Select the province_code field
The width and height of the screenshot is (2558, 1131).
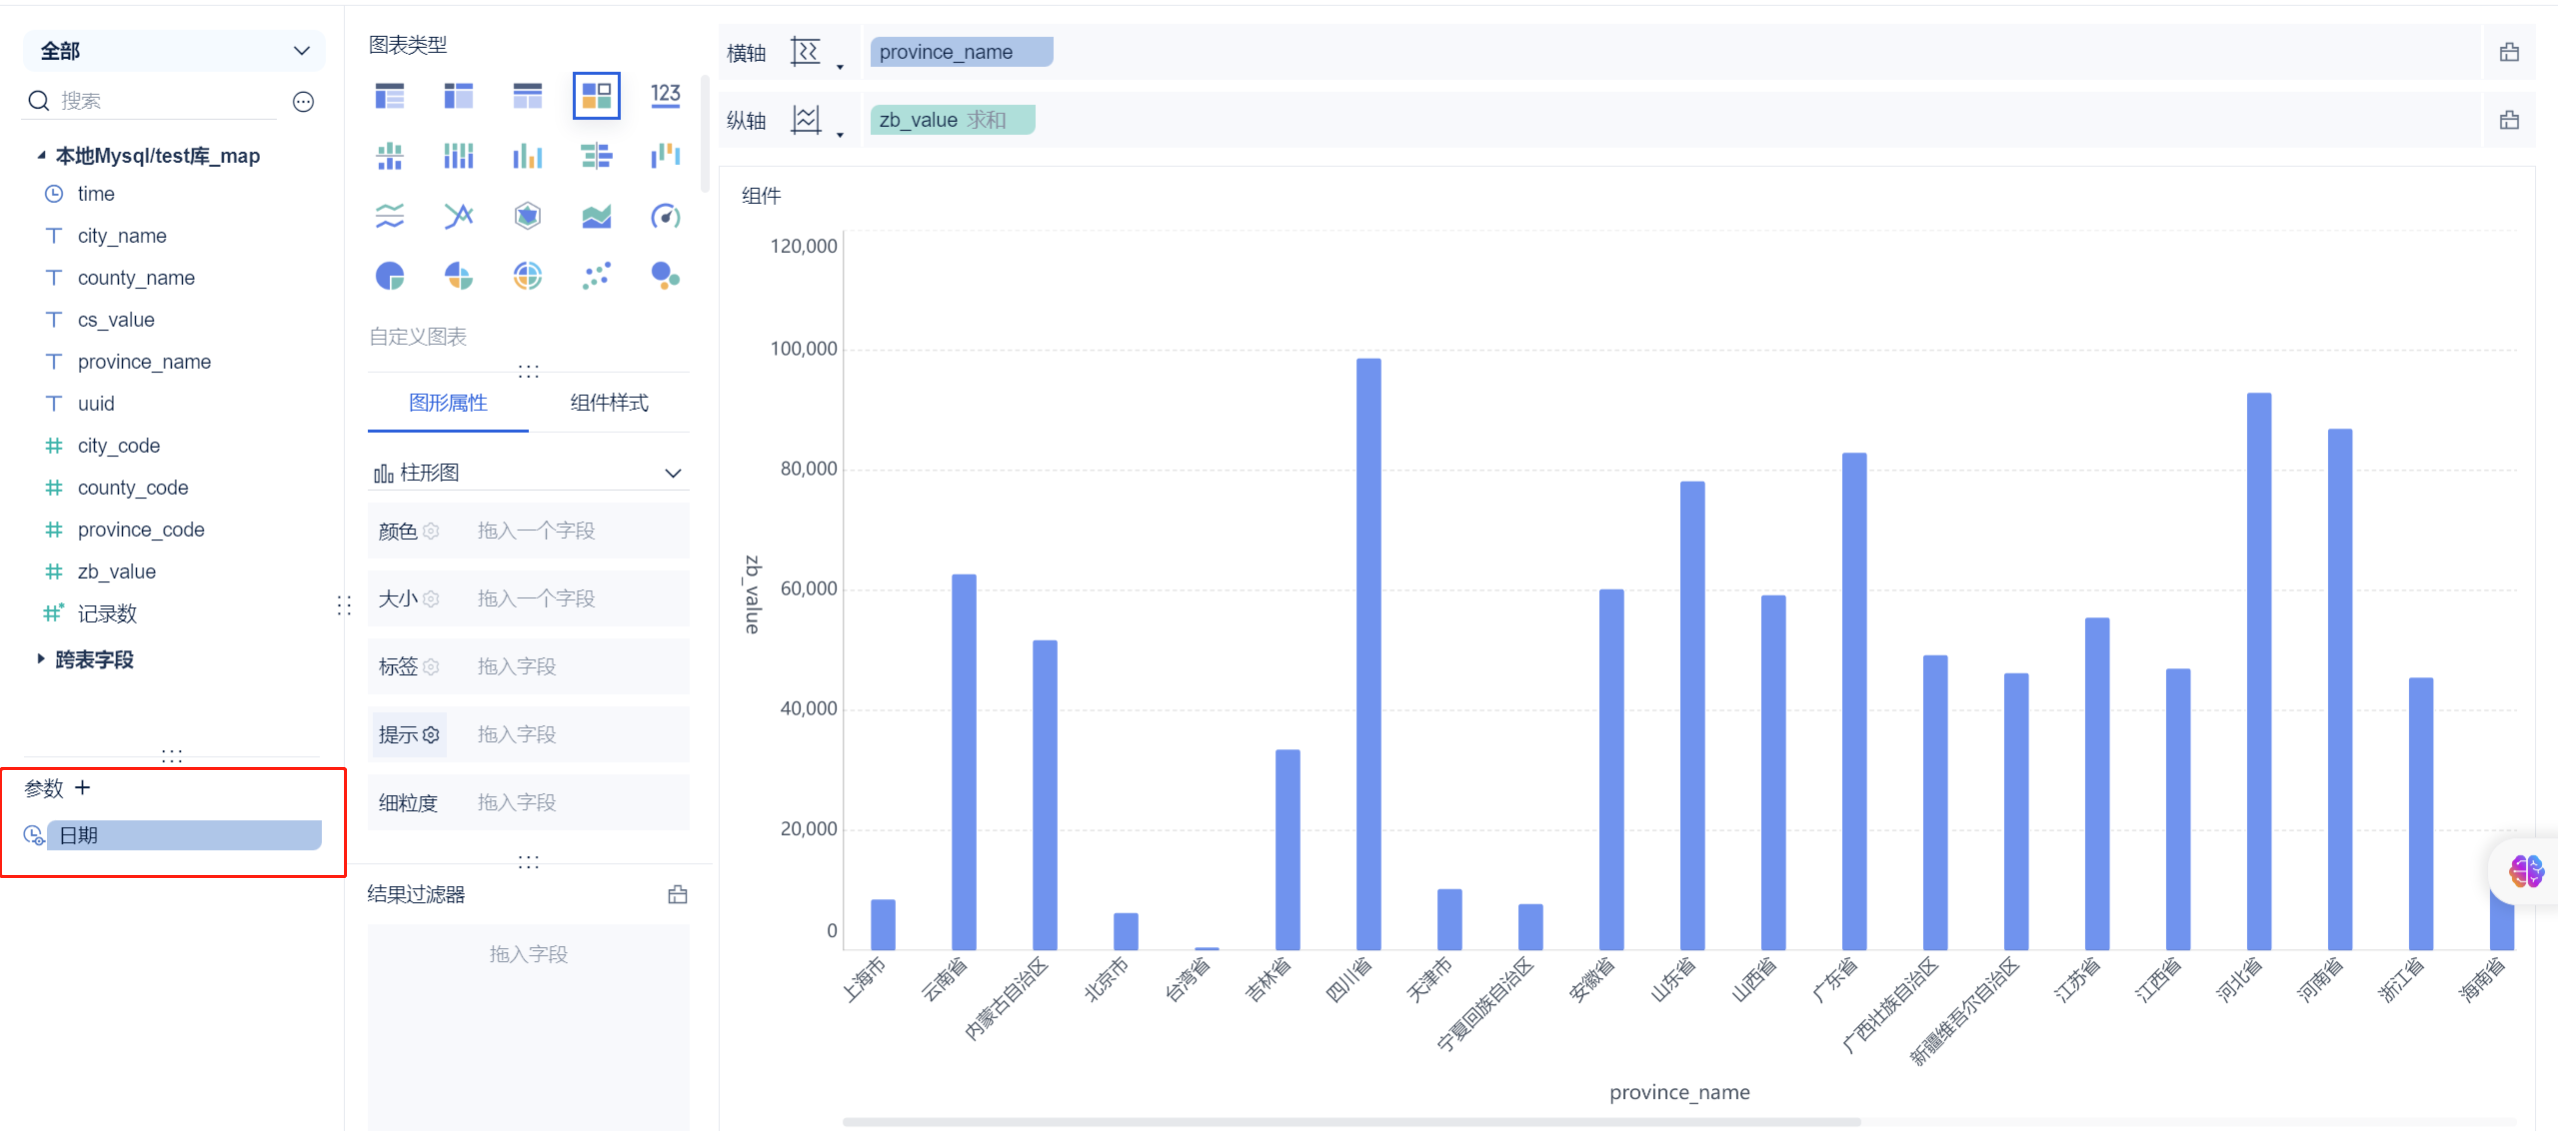141,530
